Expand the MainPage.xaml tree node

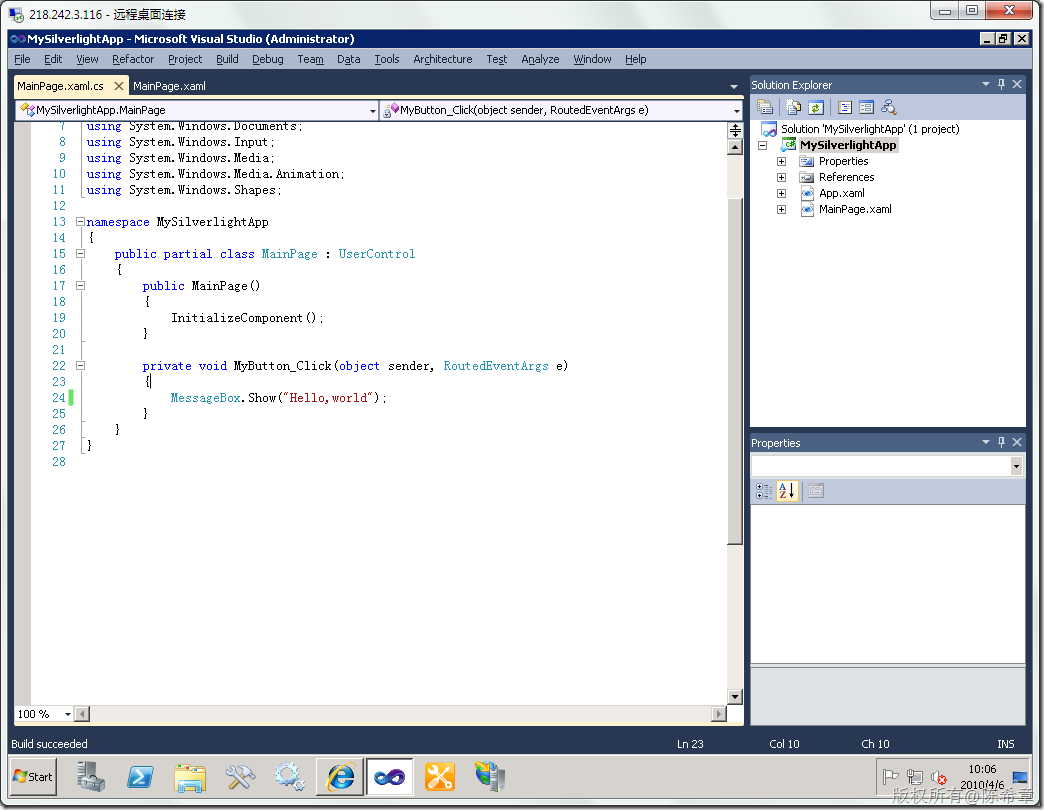tap(782, 210)
